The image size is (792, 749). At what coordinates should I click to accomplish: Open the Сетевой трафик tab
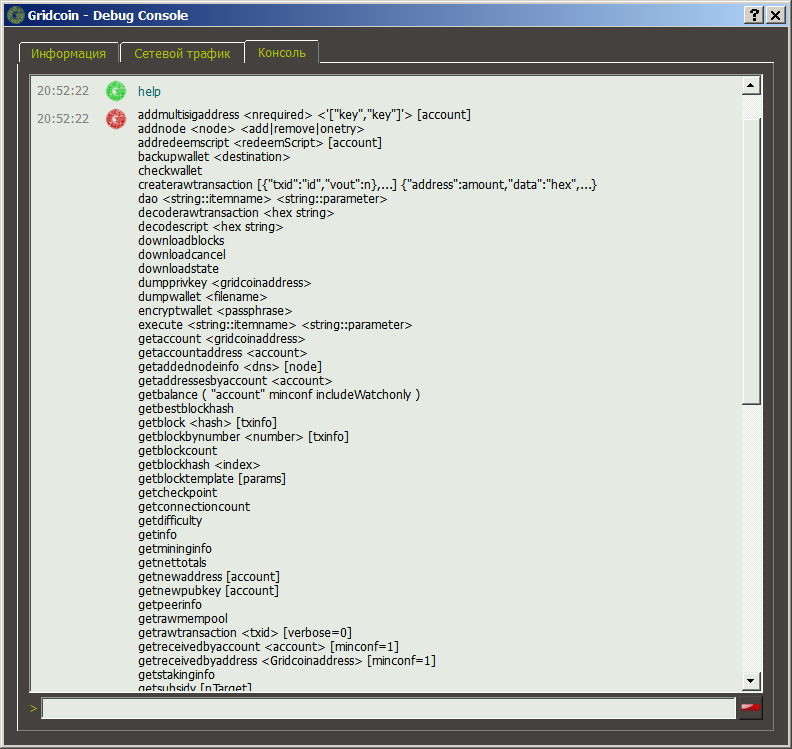181,53
